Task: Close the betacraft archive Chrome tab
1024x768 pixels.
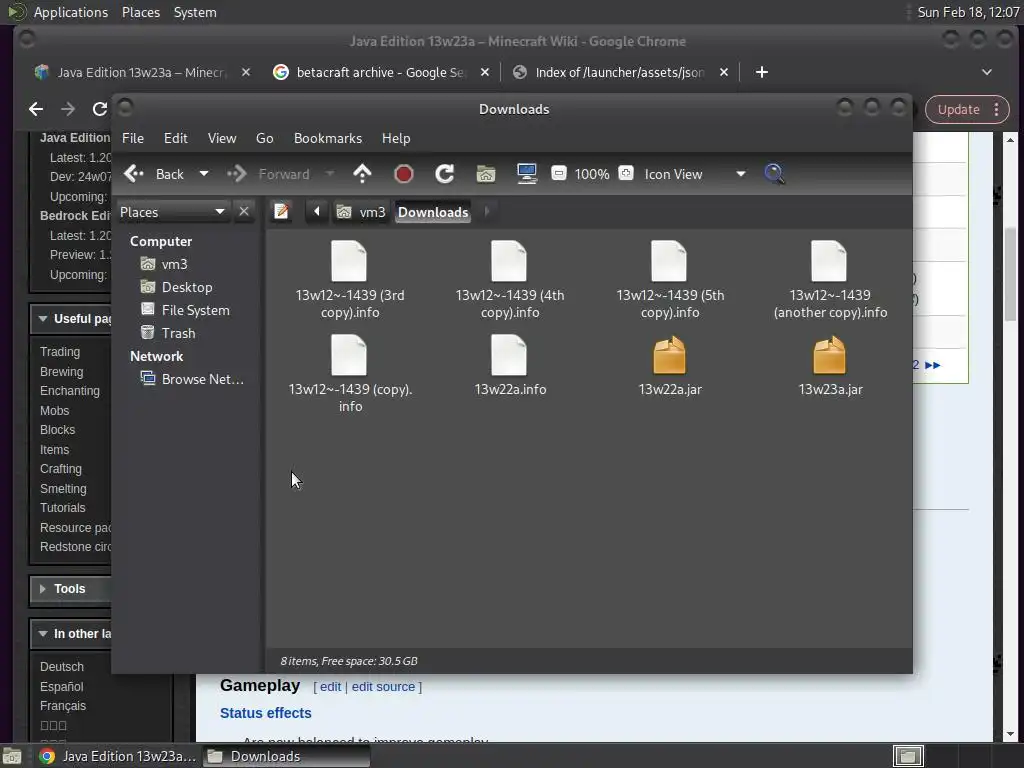Action: coord(485,72)
